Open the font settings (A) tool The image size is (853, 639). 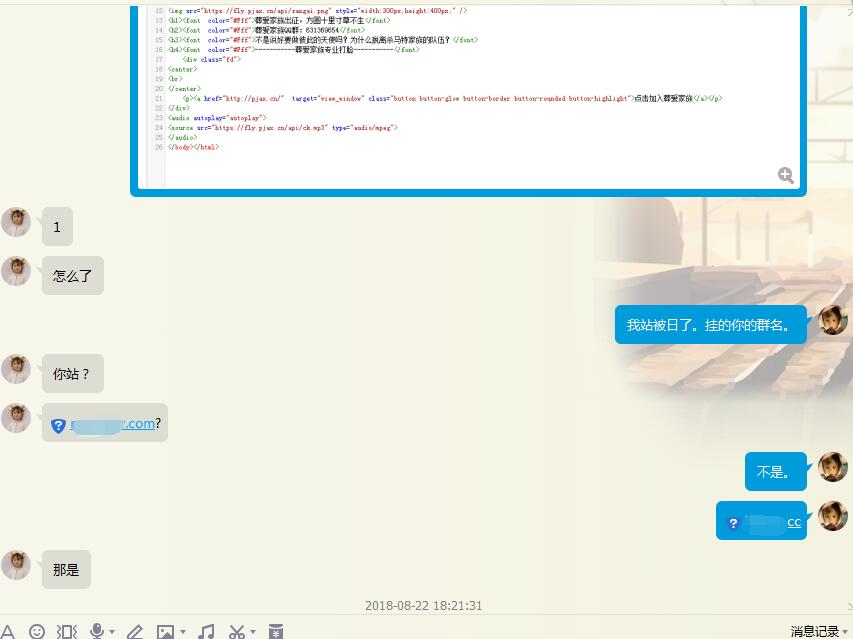point(8,631)
